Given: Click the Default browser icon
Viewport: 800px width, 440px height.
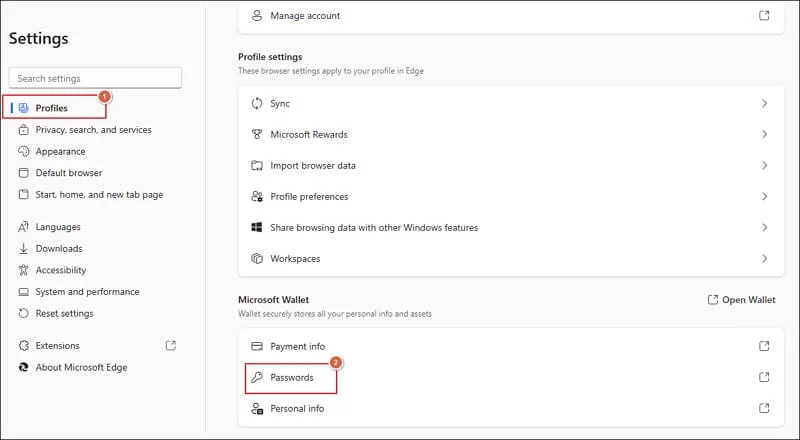Looking at the screenshot, I should click(x=23, y=173).
